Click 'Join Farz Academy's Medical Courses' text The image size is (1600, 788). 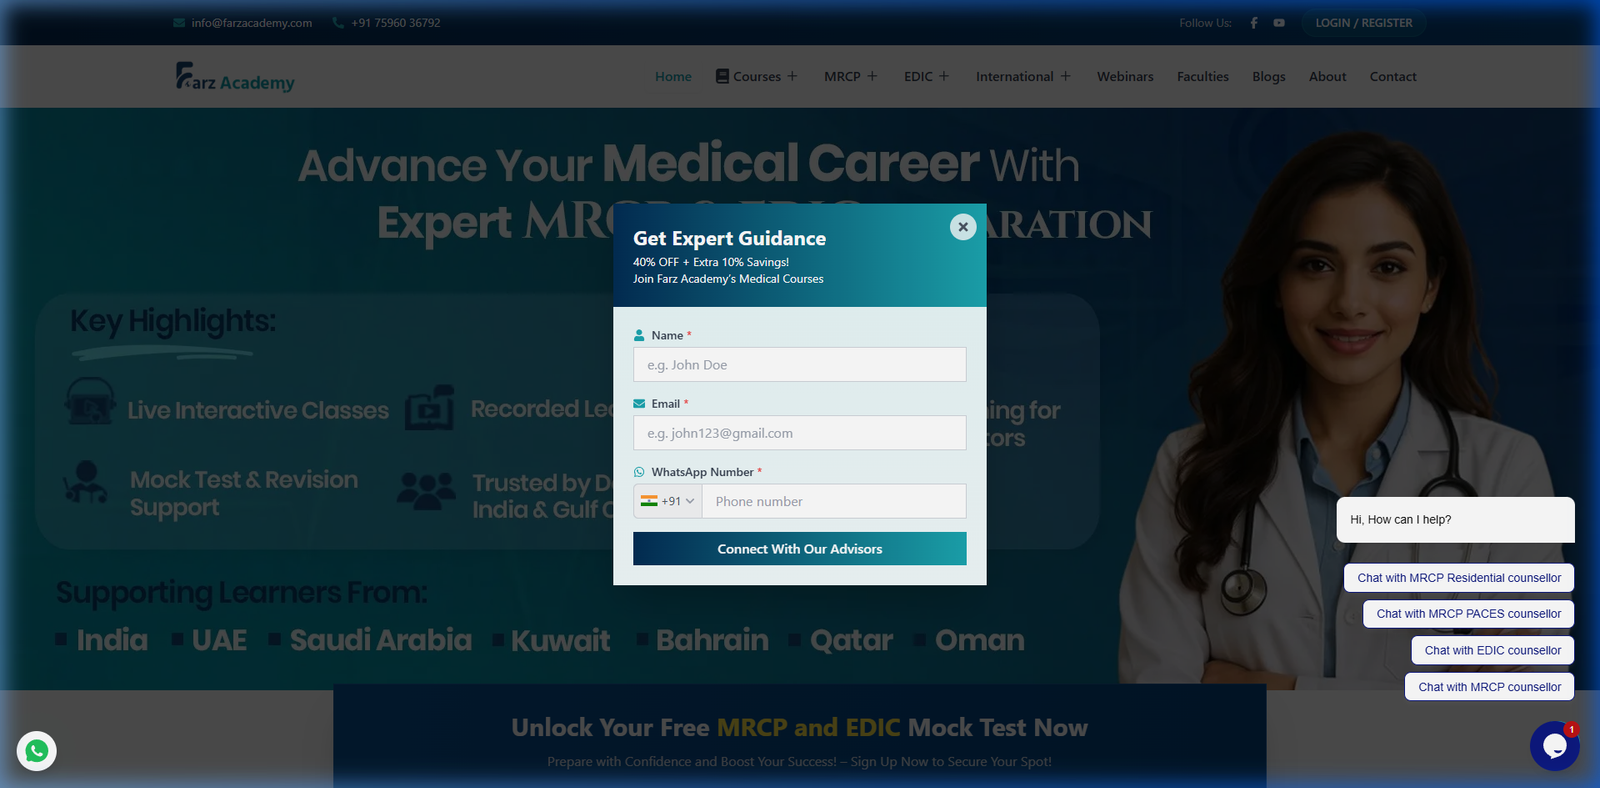(x=728, y=279)
